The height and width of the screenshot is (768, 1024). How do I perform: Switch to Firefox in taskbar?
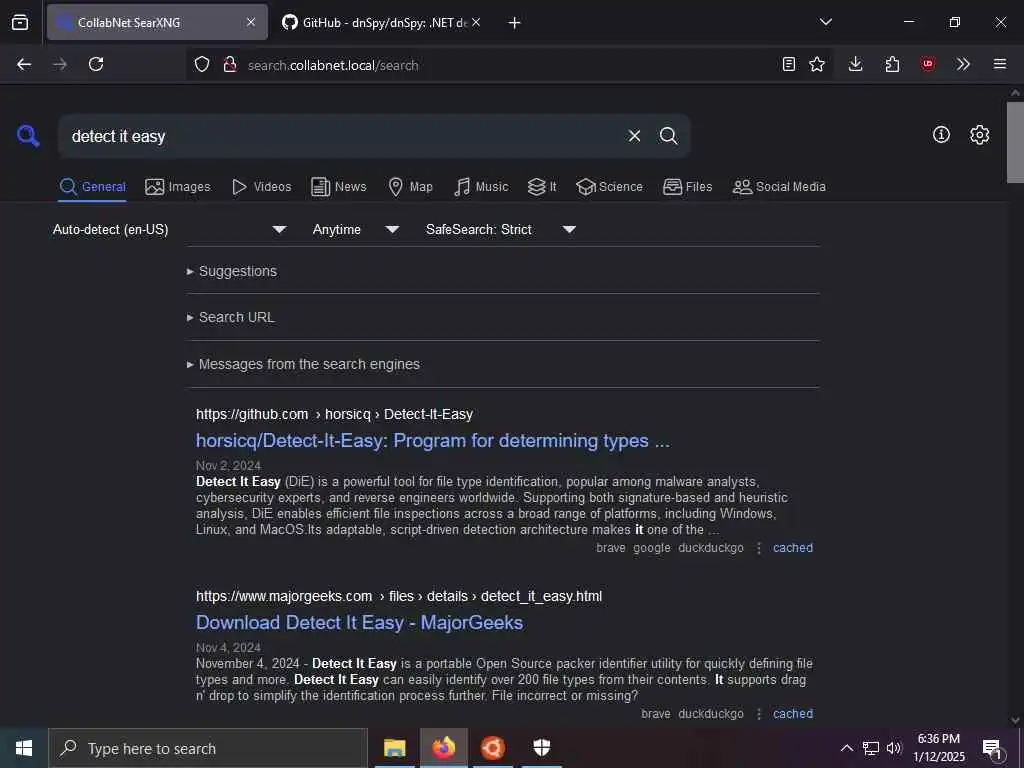click(x=443, y=748)
